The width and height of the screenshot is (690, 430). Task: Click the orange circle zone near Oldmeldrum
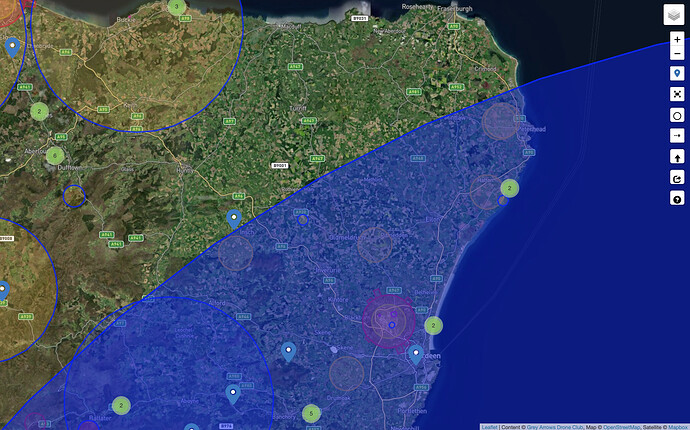(x=374, y=245)
